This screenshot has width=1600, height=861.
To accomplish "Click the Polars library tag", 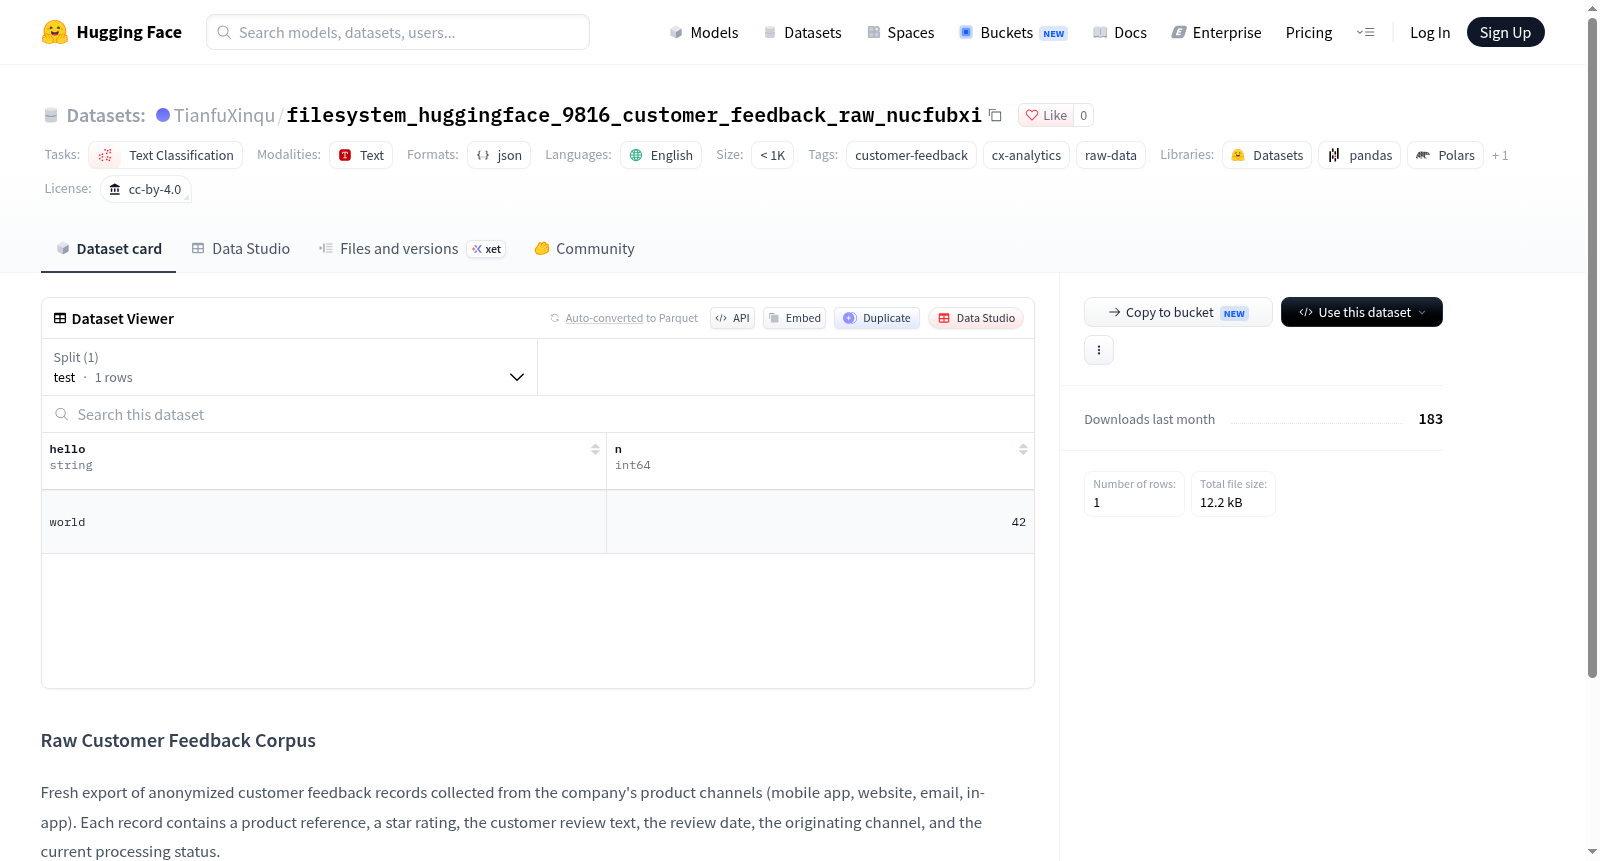I will point(1445,155).
